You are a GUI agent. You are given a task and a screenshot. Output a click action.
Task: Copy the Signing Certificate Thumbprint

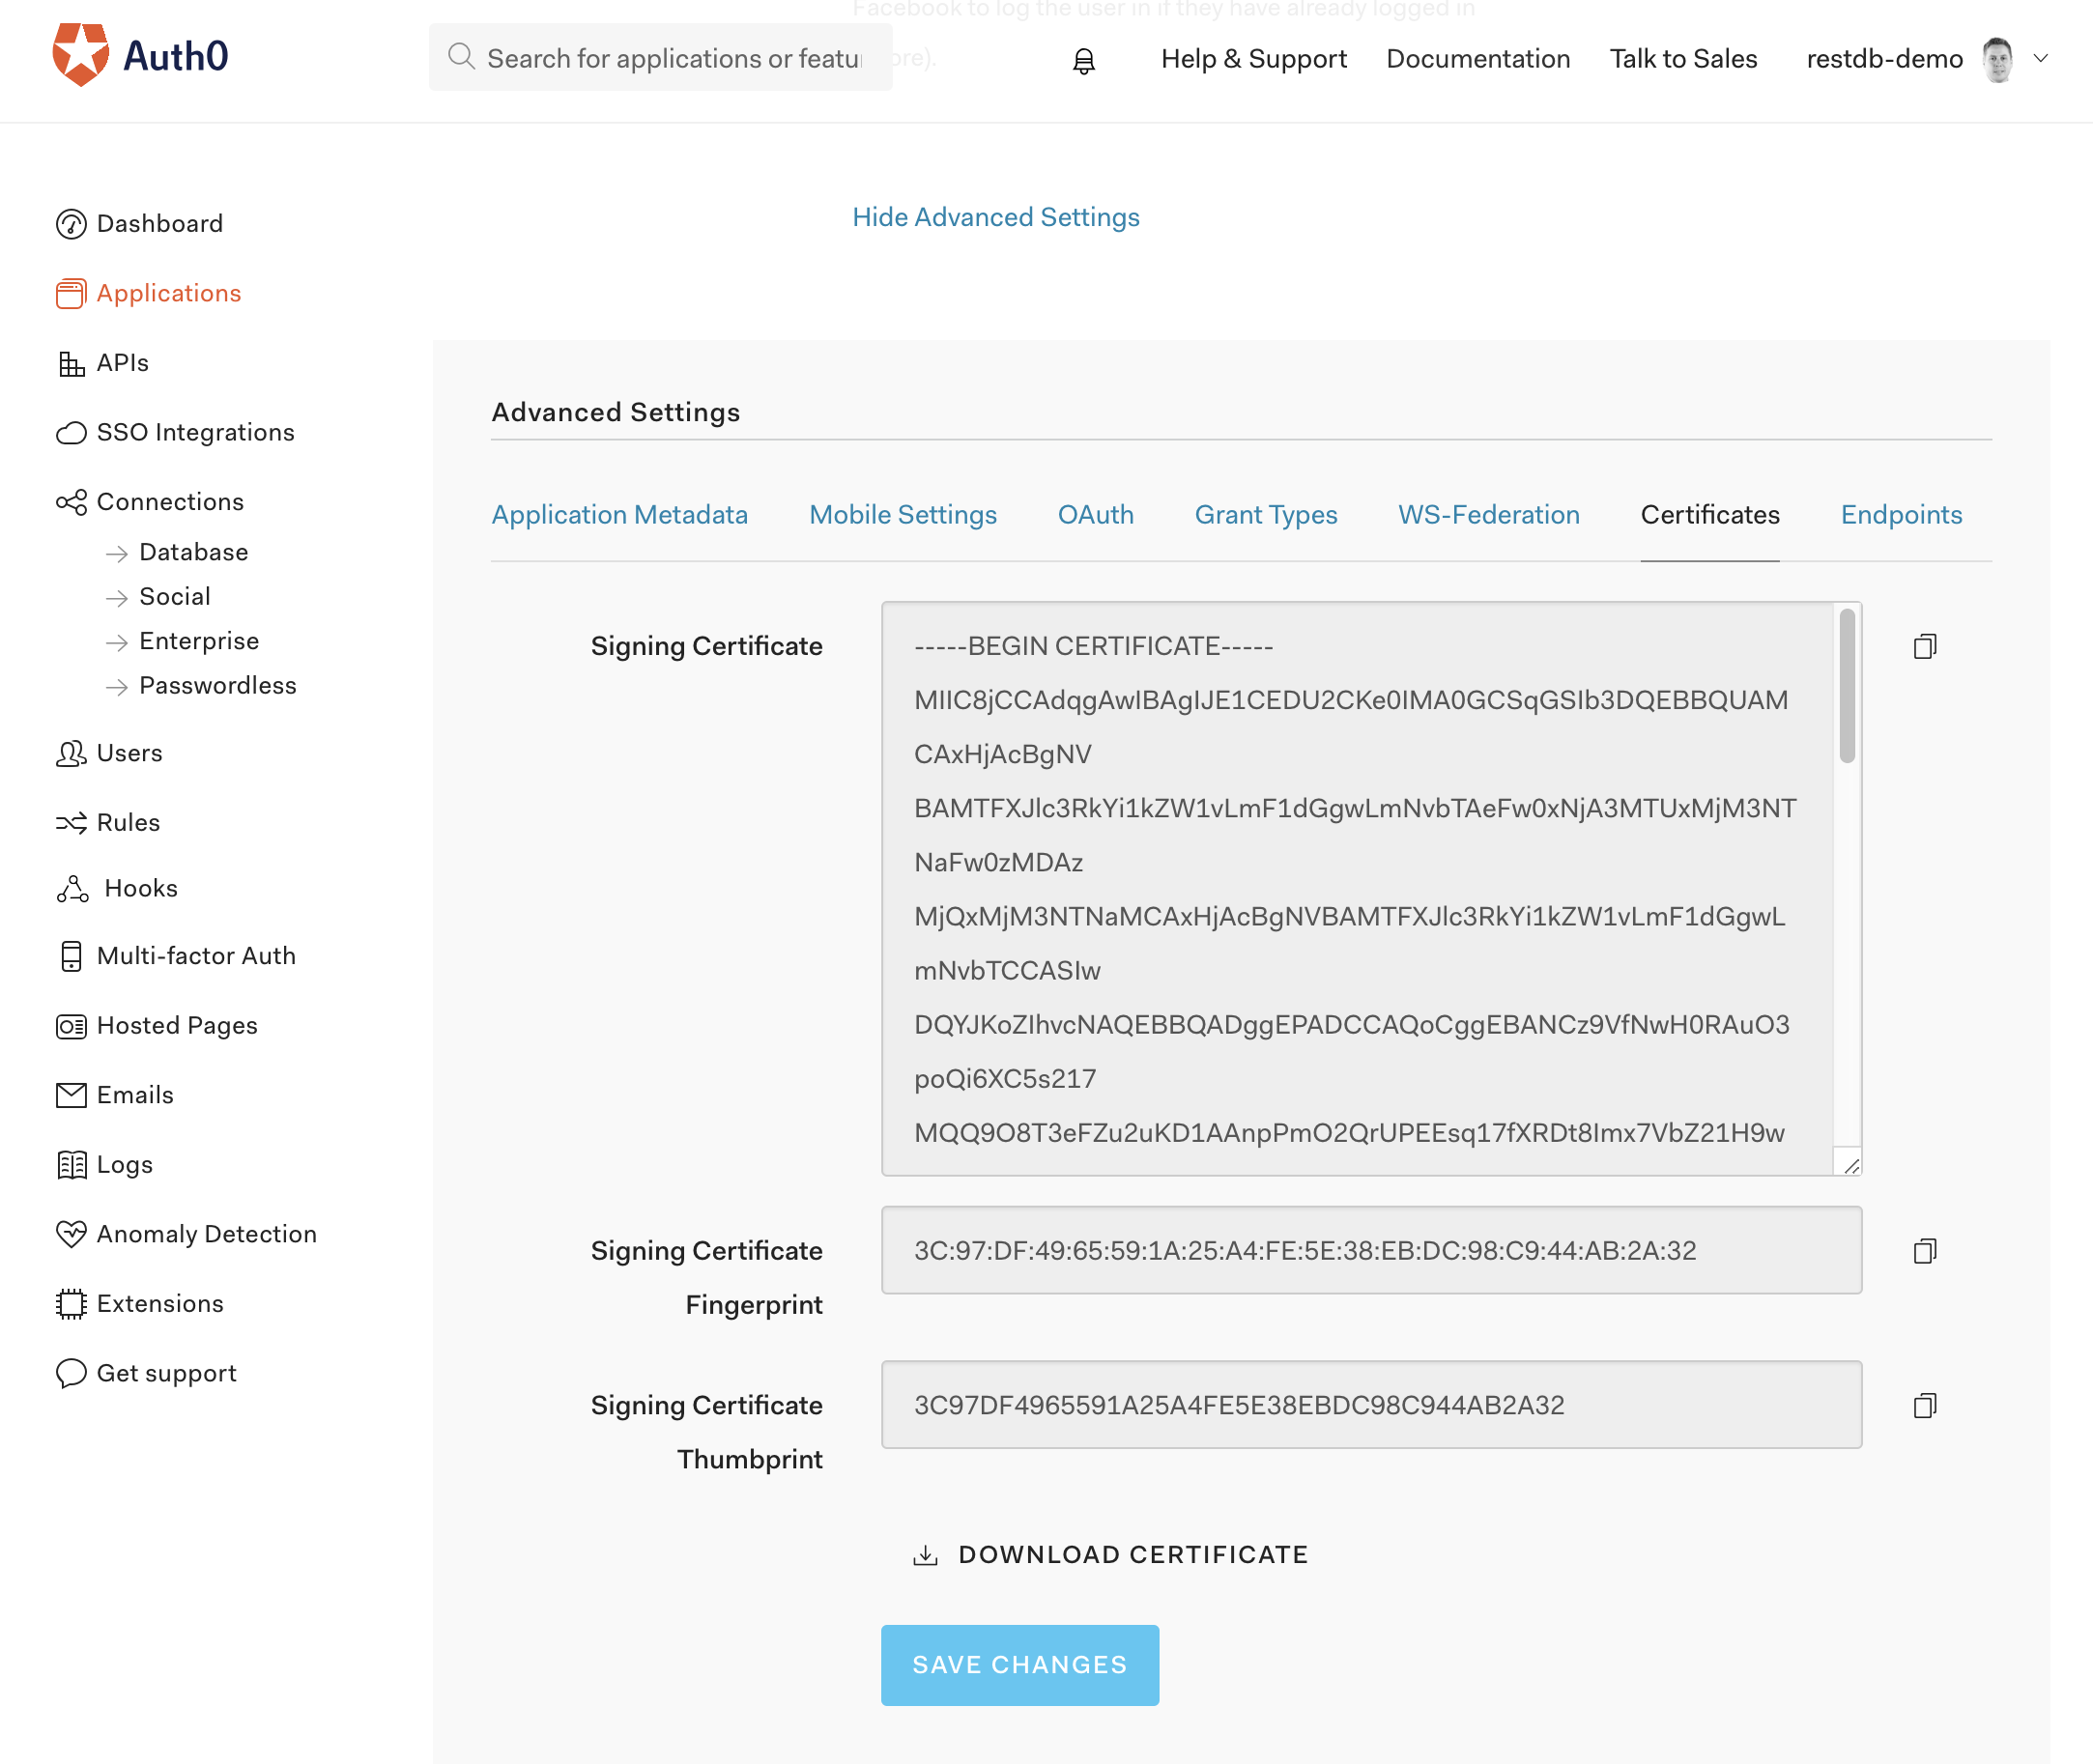pyautogui.click(x=1925, y=1405)
